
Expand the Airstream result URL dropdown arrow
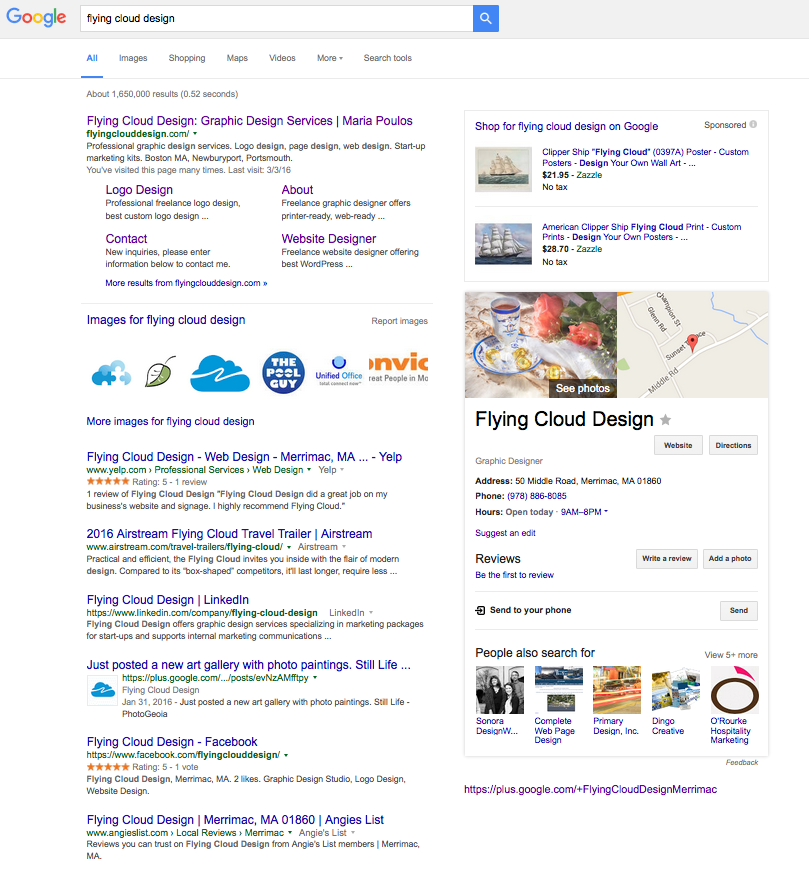pos(289,547)
